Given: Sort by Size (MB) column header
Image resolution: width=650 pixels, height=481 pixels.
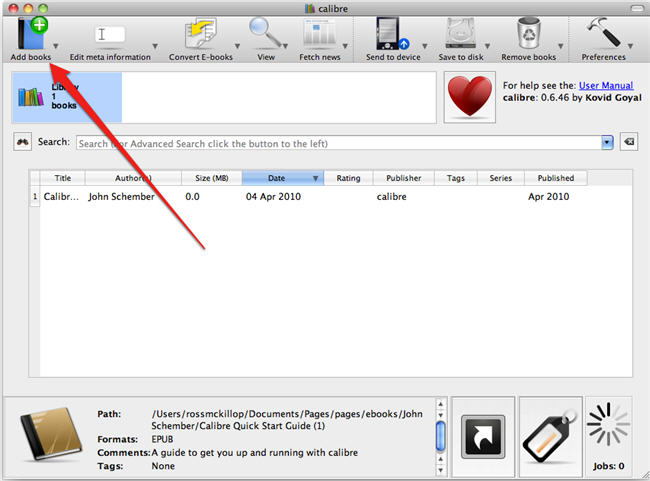Looking at the screenshot, I should tap(212, 178).
